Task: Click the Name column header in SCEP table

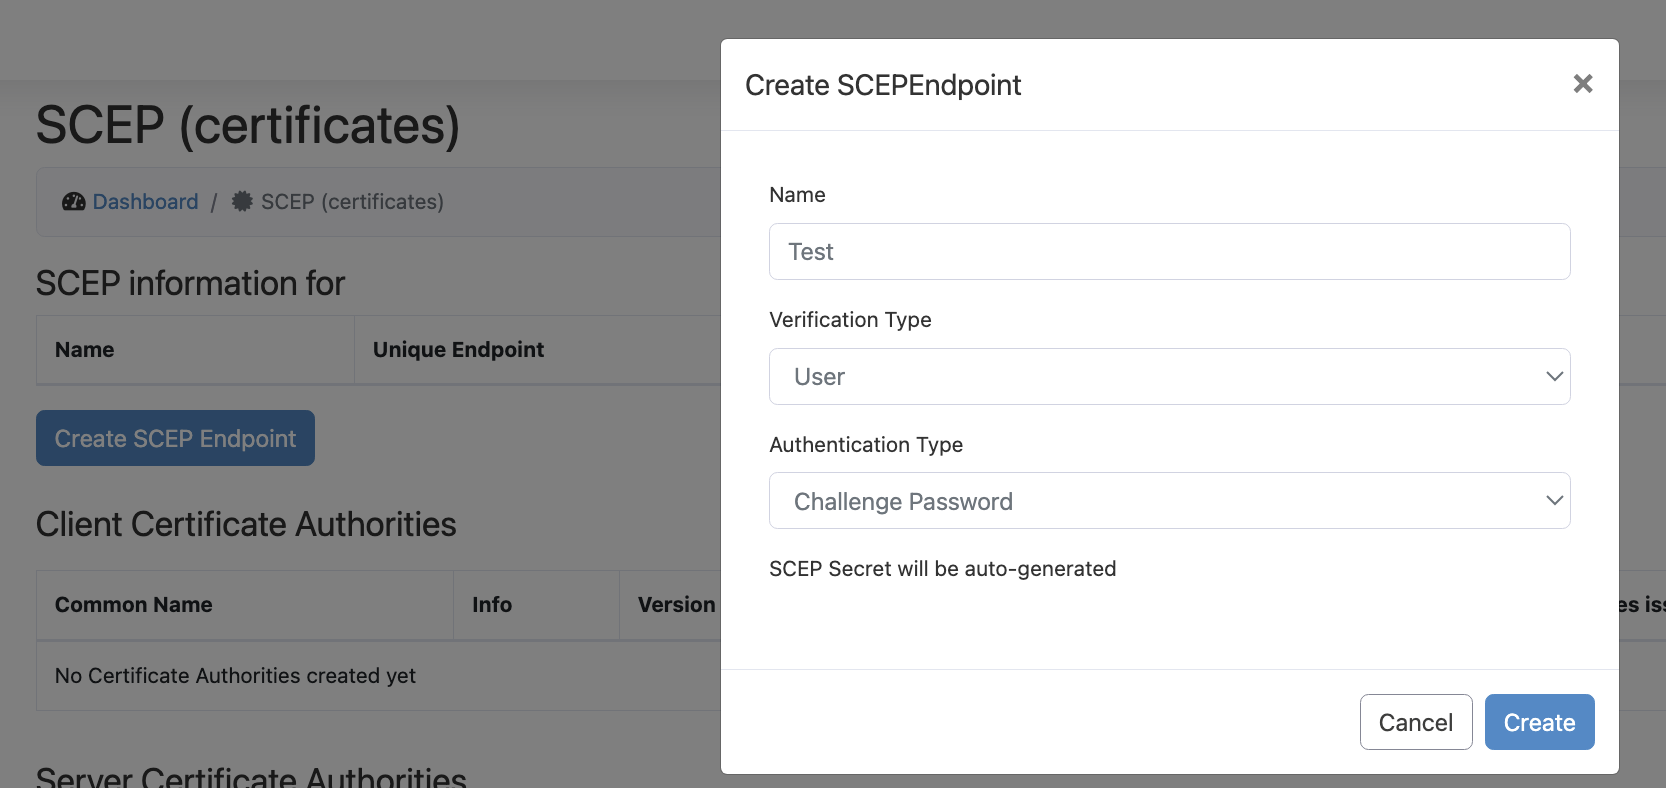Action: (x=85, y=350)
